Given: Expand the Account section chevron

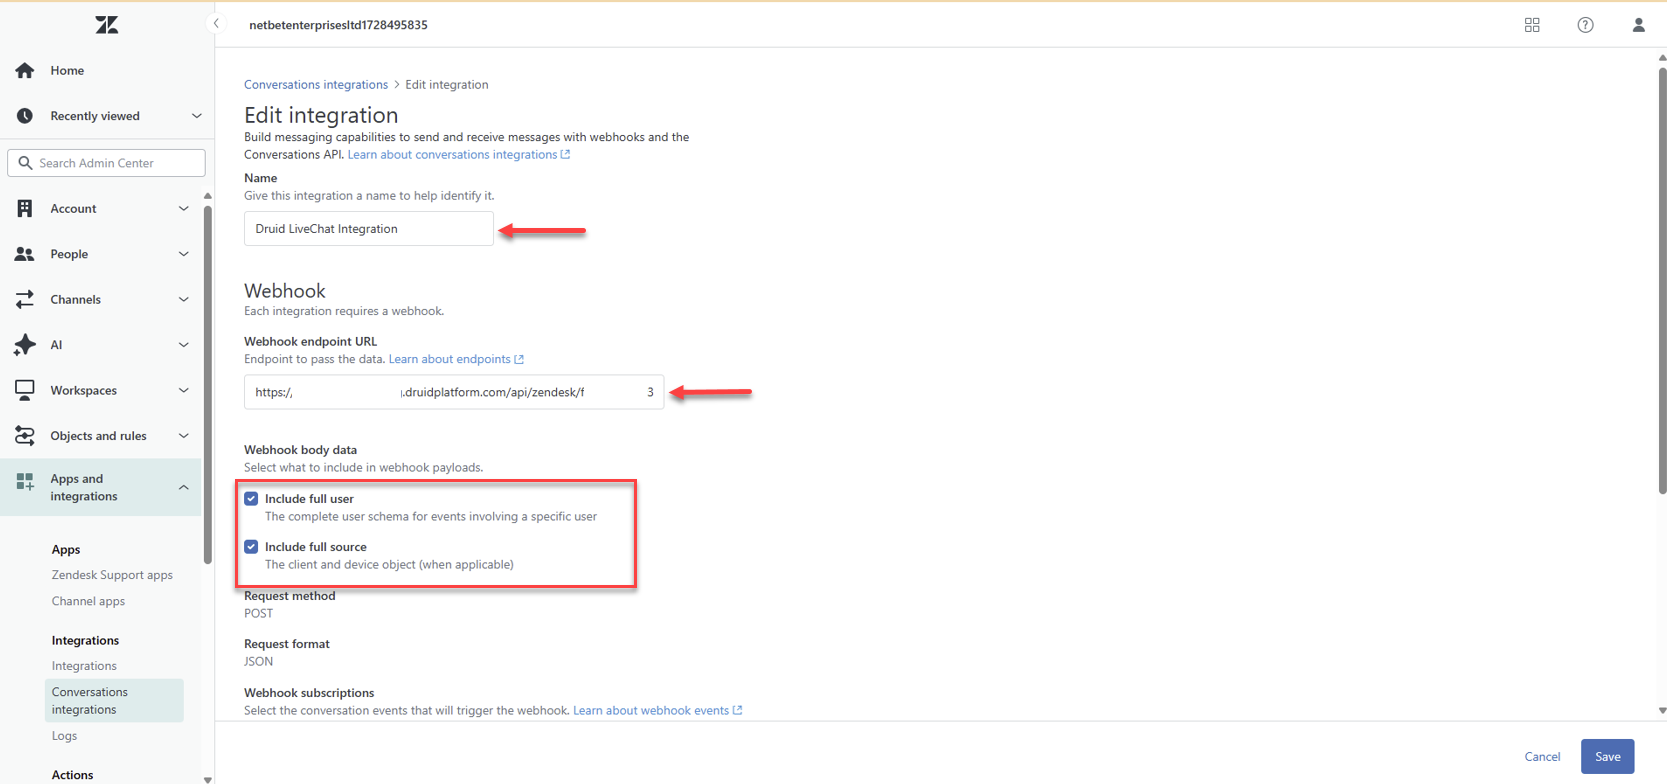Looking at the screenshot, I should coord(183,208).
